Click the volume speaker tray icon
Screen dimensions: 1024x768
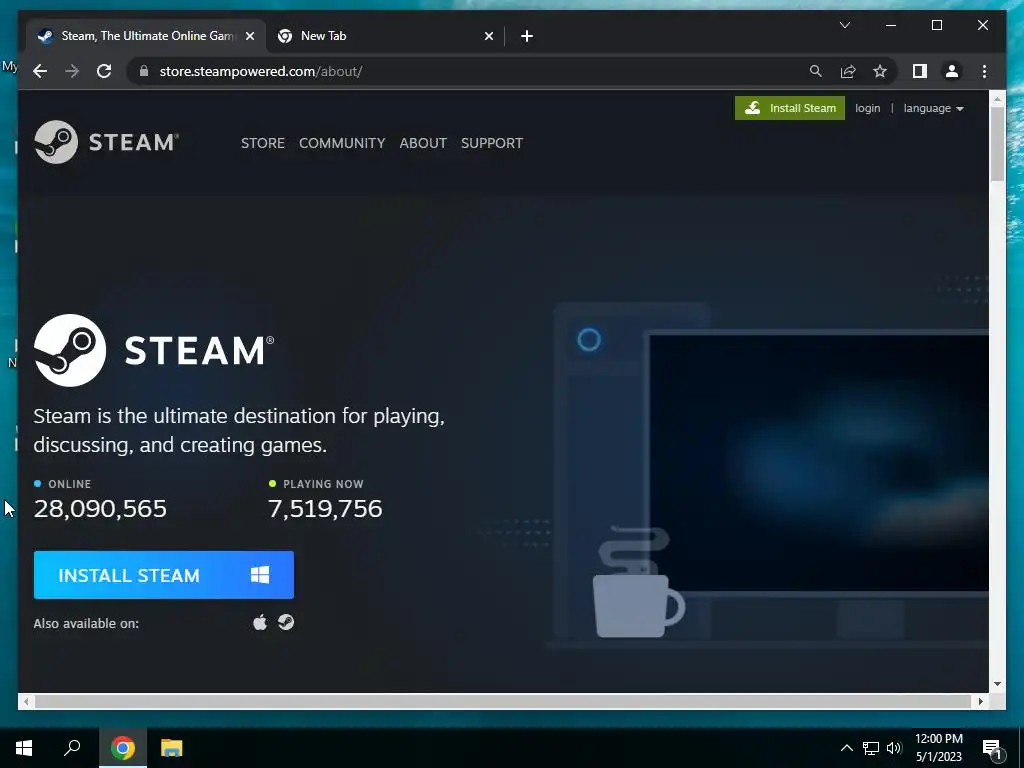(x=894, y=748)
